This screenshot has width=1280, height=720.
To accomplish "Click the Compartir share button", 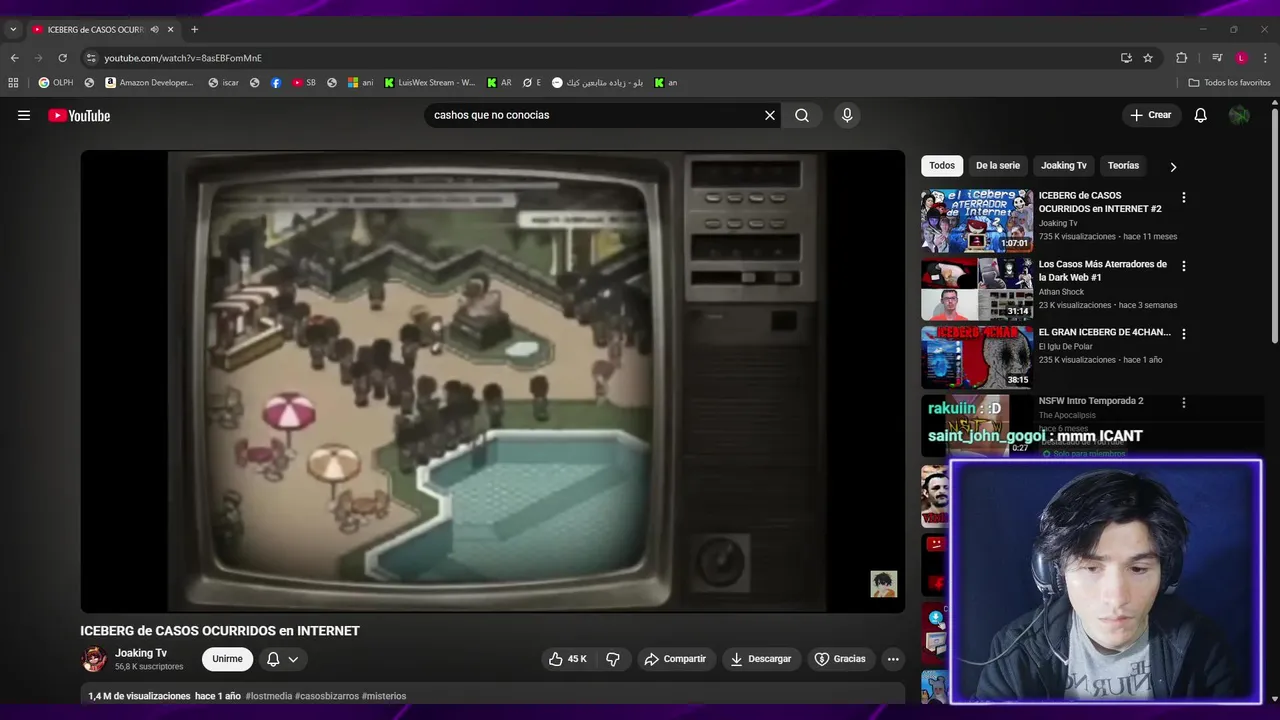I will pyautogui.click(x=676, y=659).
